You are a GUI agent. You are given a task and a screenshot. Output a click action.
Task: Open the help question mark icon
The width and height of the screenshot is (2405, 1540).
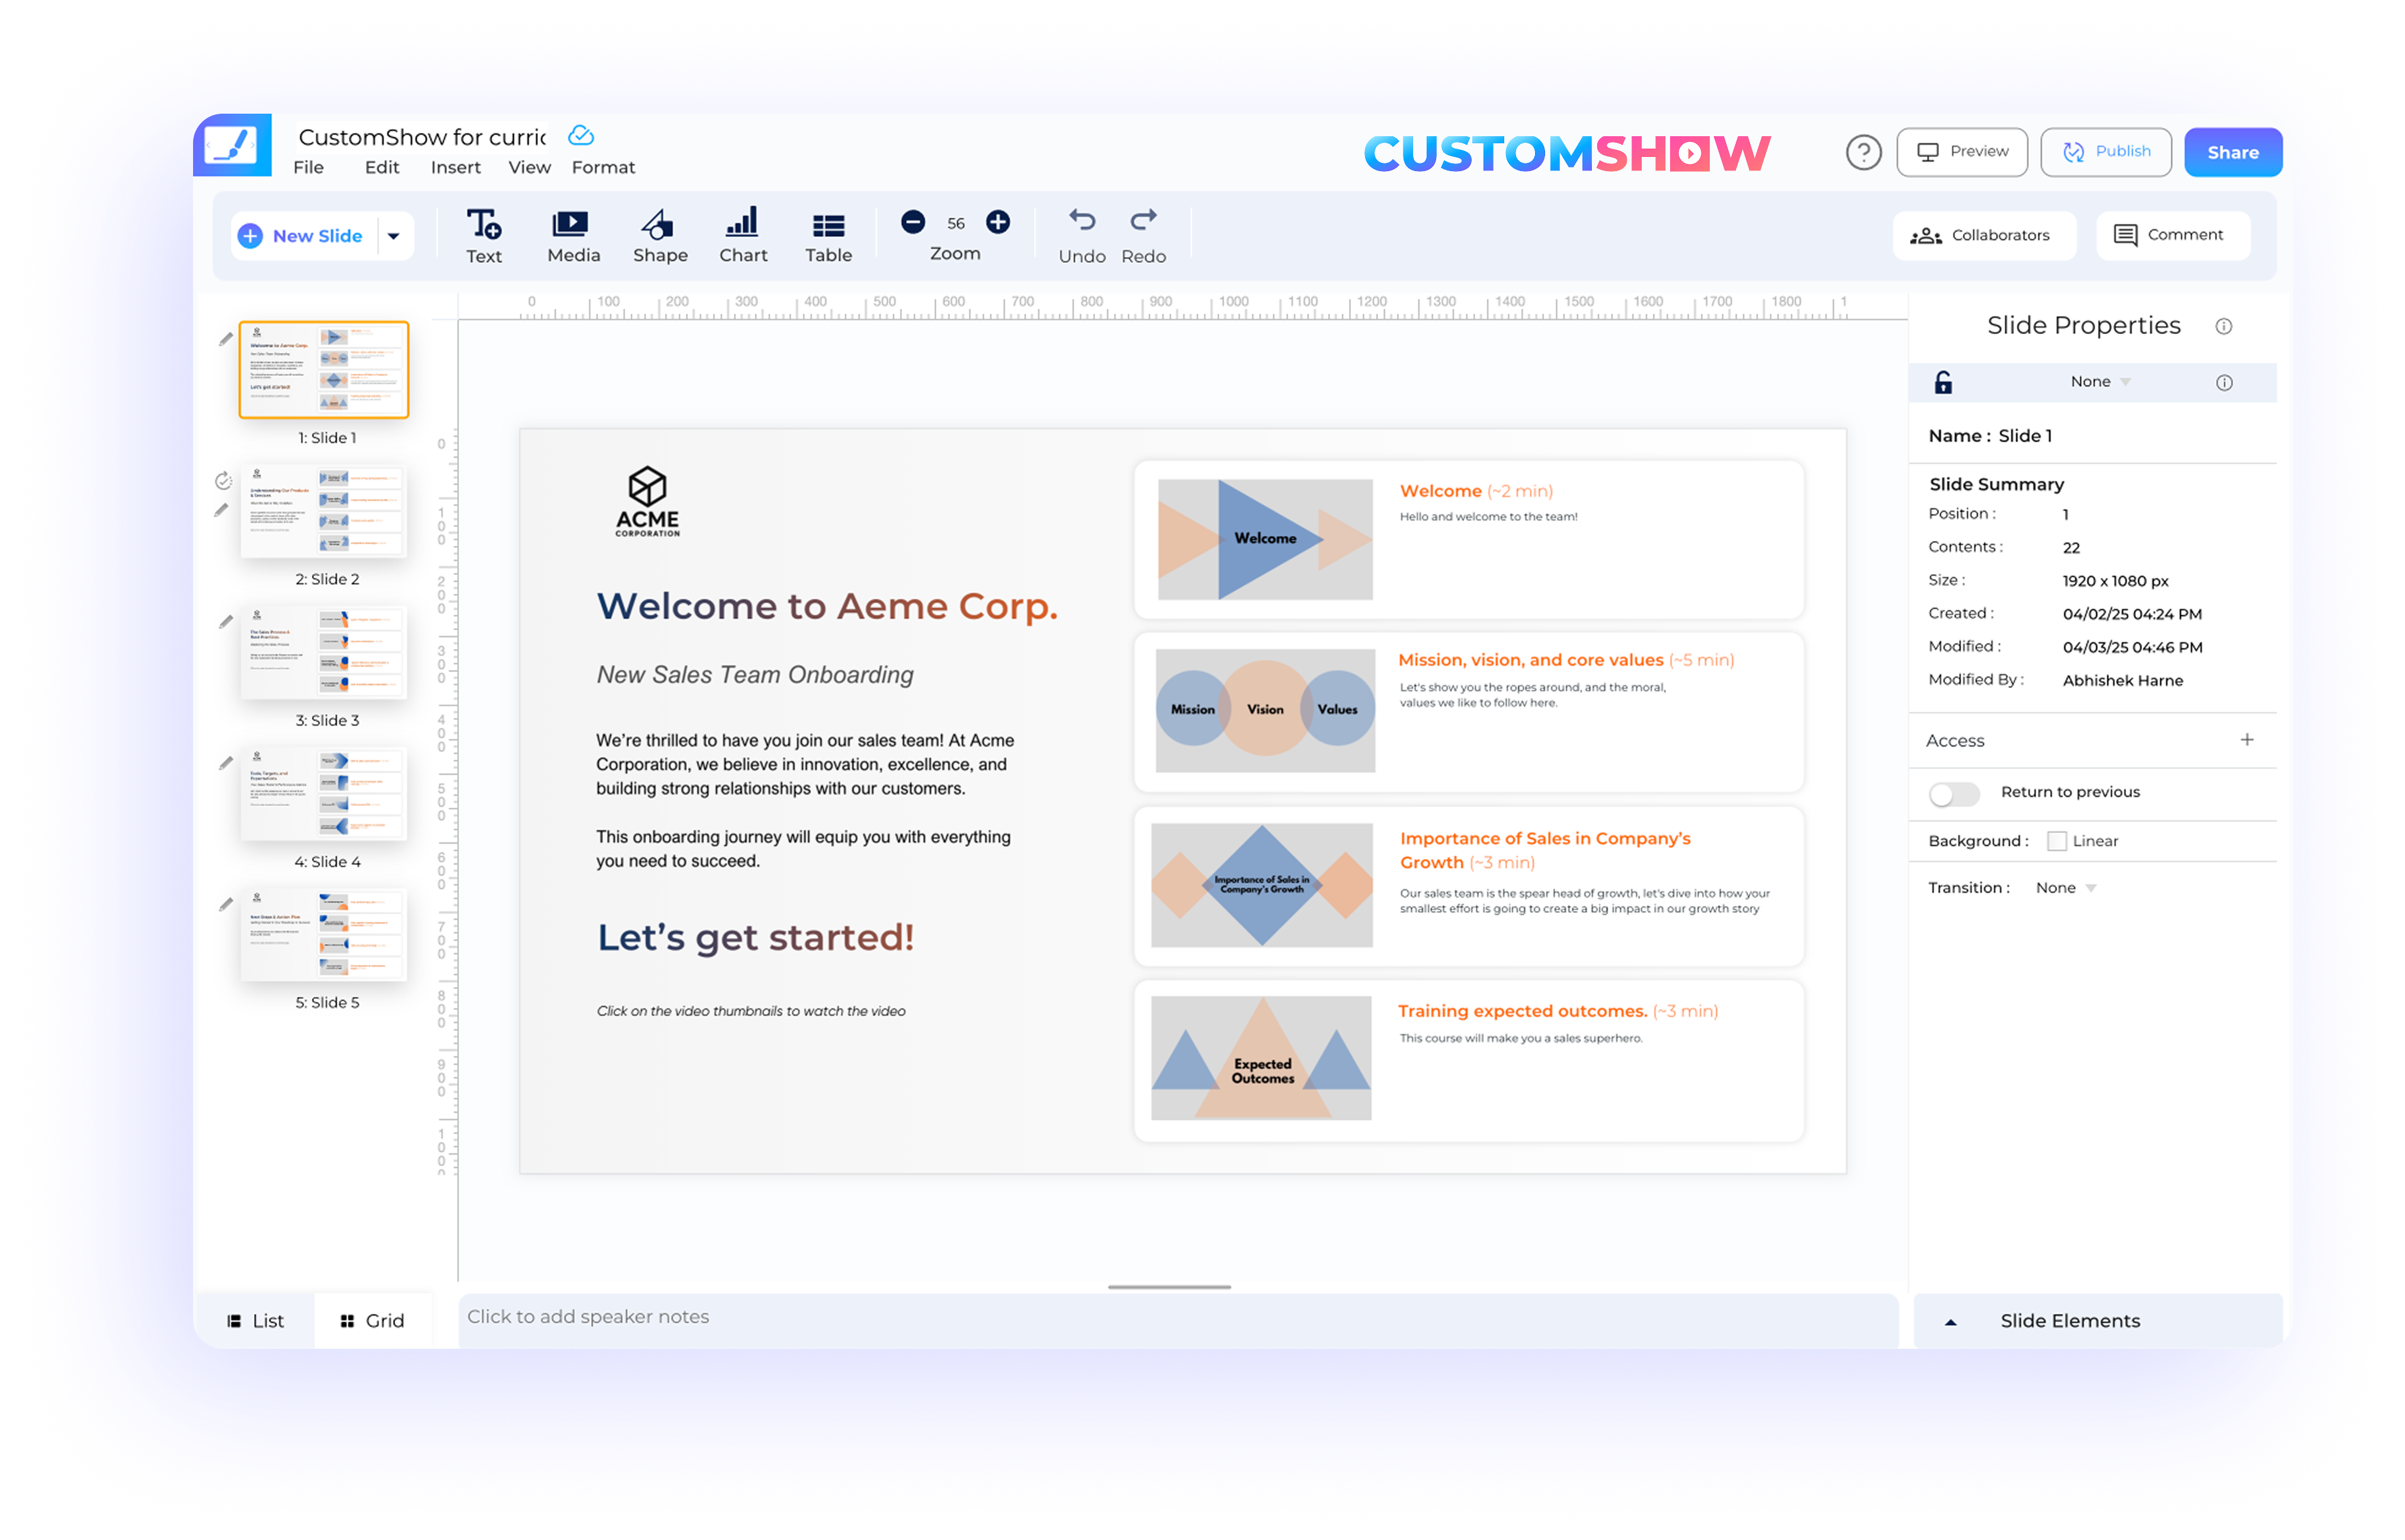tap(1863, 152)
